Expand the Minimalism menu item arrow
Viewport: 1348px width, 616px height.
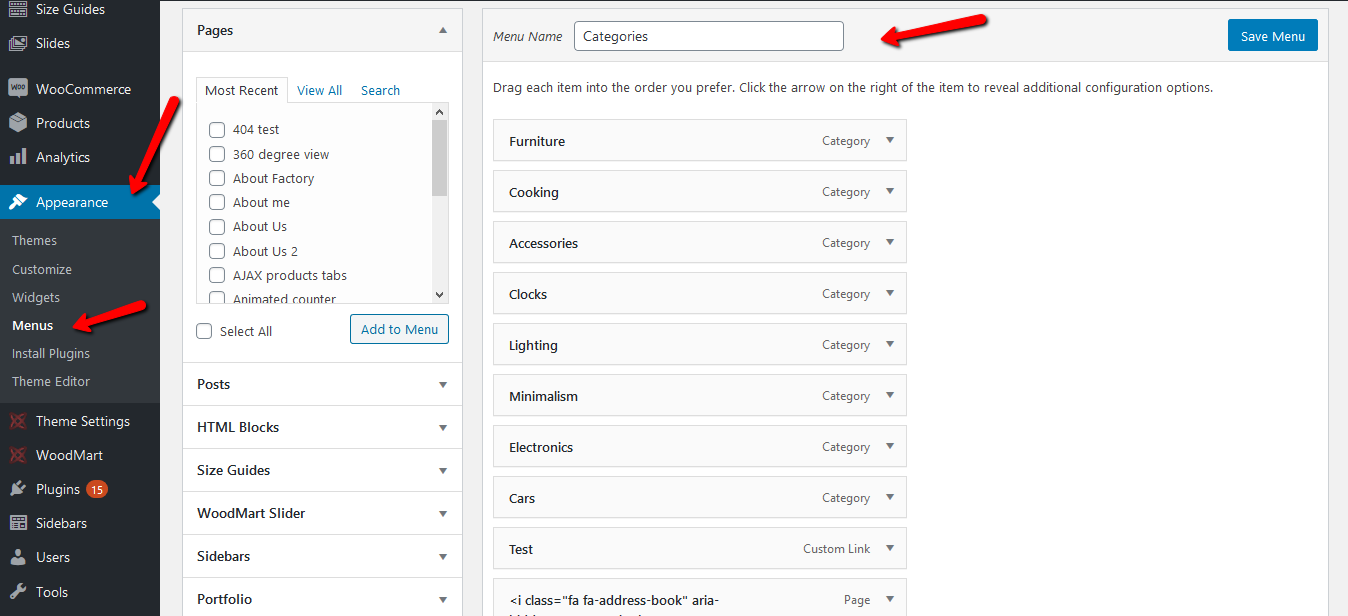click(890, 396)
